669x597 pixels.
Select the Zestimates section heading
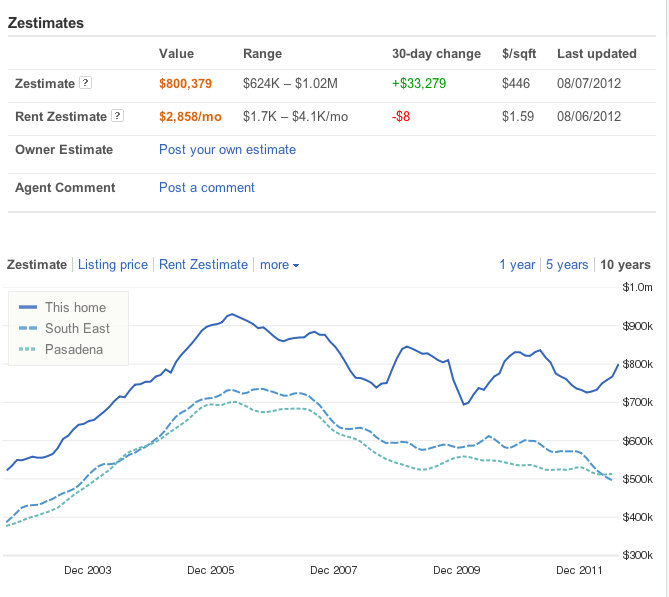click(46, 23)
